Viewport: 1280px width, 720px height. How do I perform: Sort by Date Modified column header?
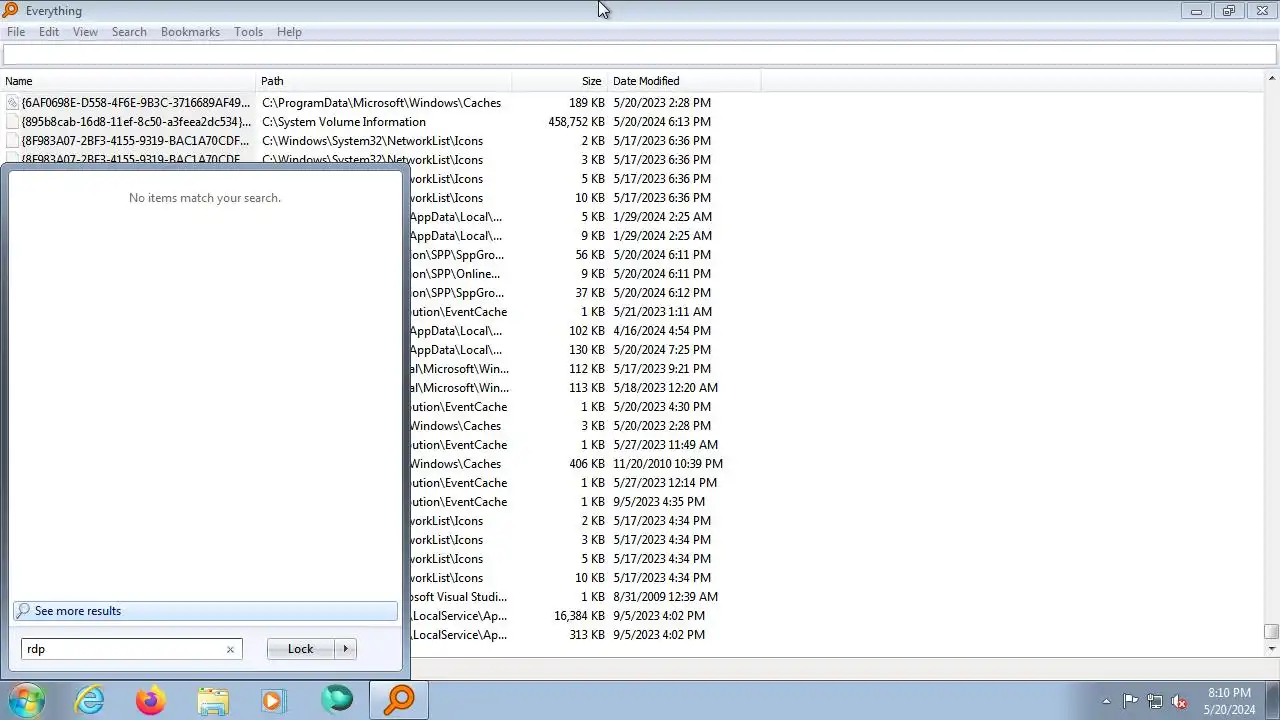[684, 81]
